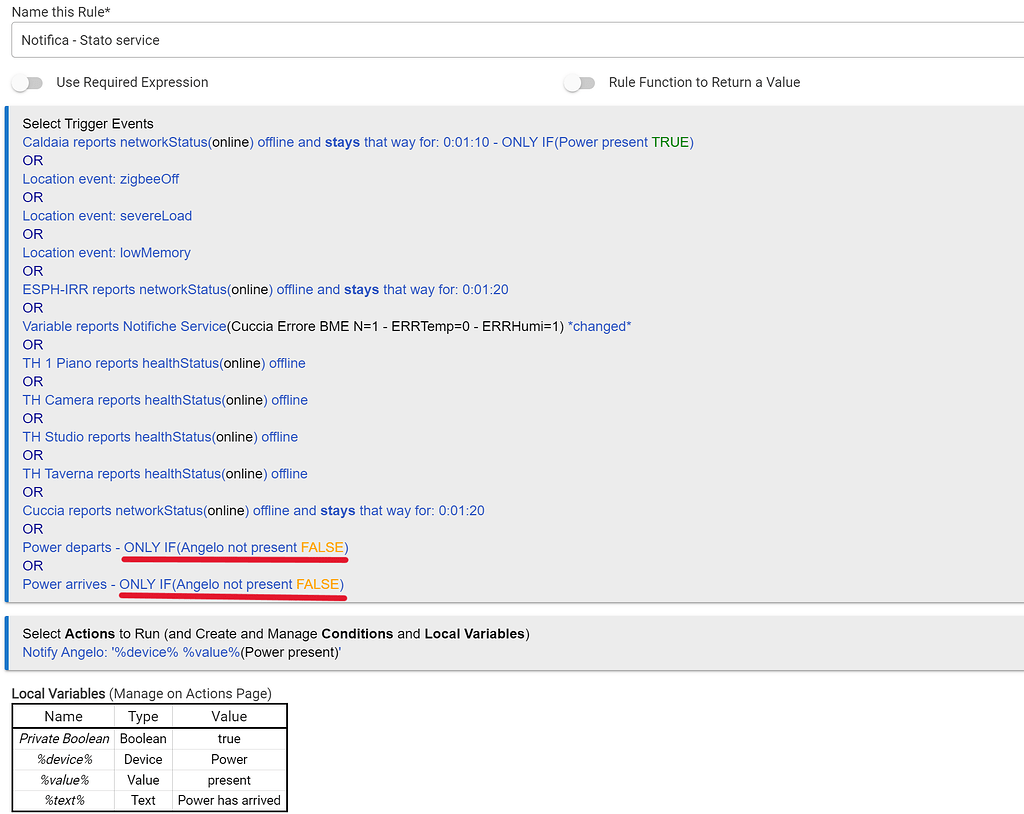Screen dimensions: 1024x814
Task: Click the Notify Angelo action
Action: click(x=182, y=653)
